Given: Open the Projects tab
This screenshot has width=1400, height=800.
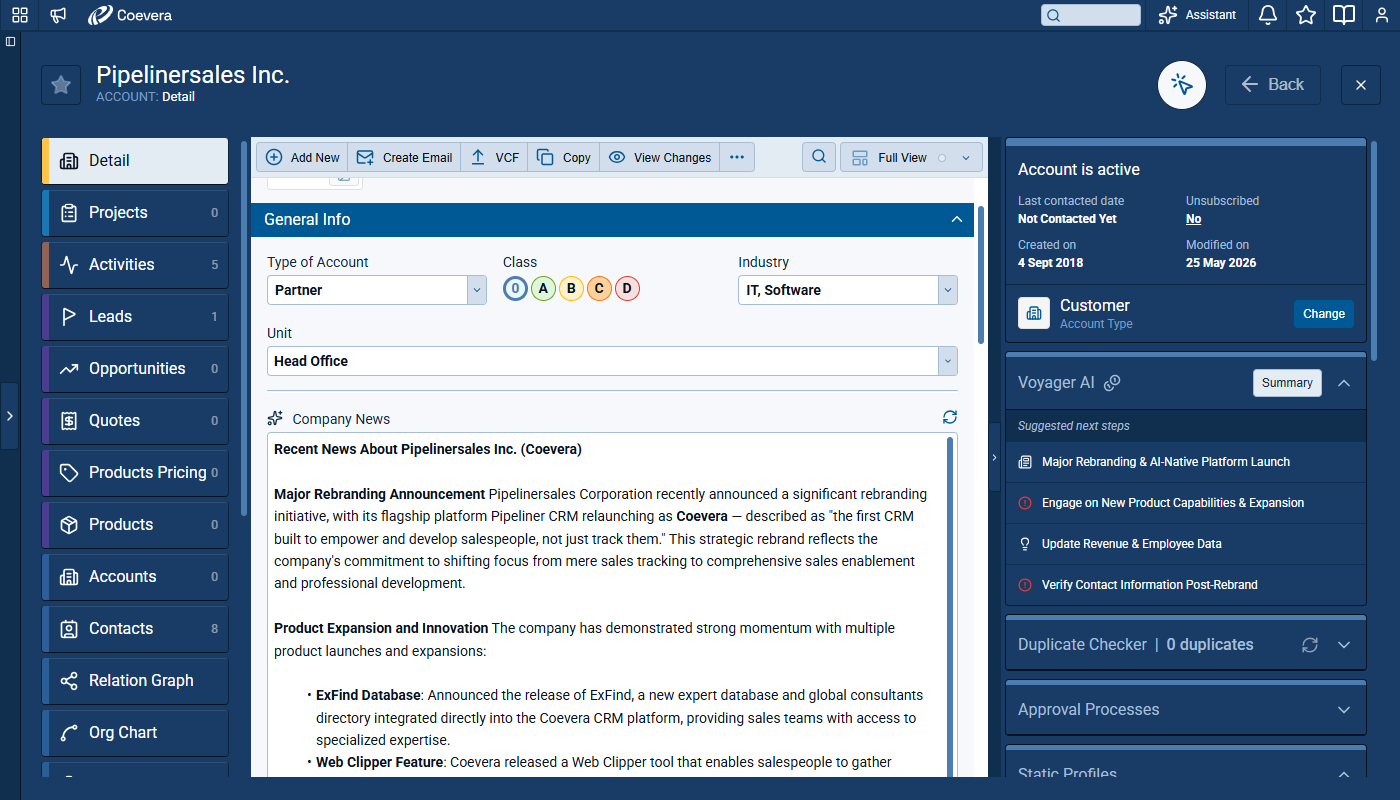Looking at the screenshot, I should 135,213.
